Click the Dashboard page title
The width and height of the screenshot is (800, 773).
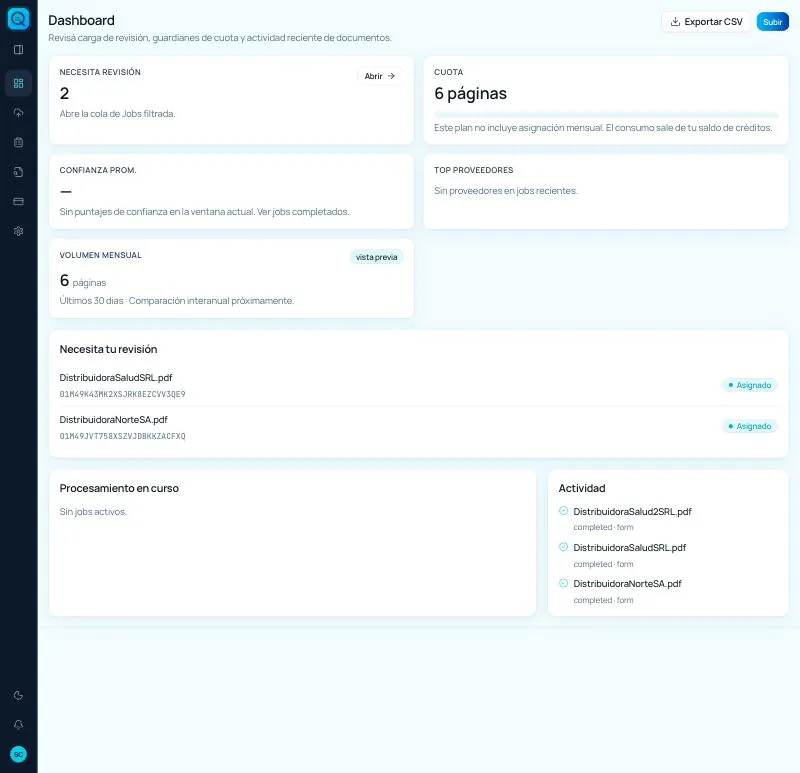81,20
